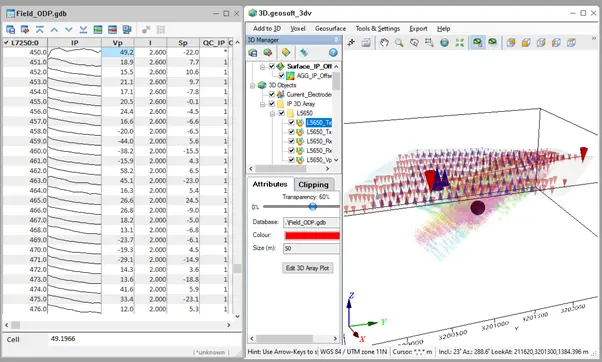
Task: Open the Voxel menu
Action: point(298,28)
